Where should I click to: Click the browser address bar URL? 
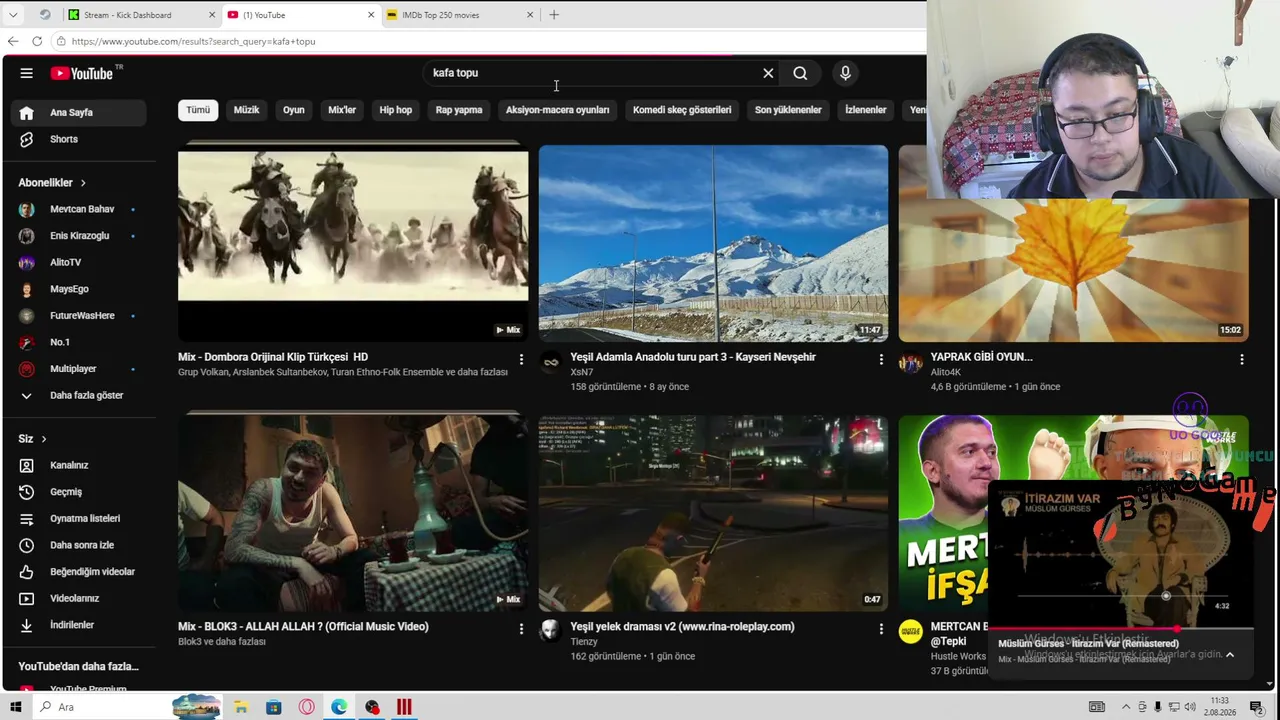[193, 41]
